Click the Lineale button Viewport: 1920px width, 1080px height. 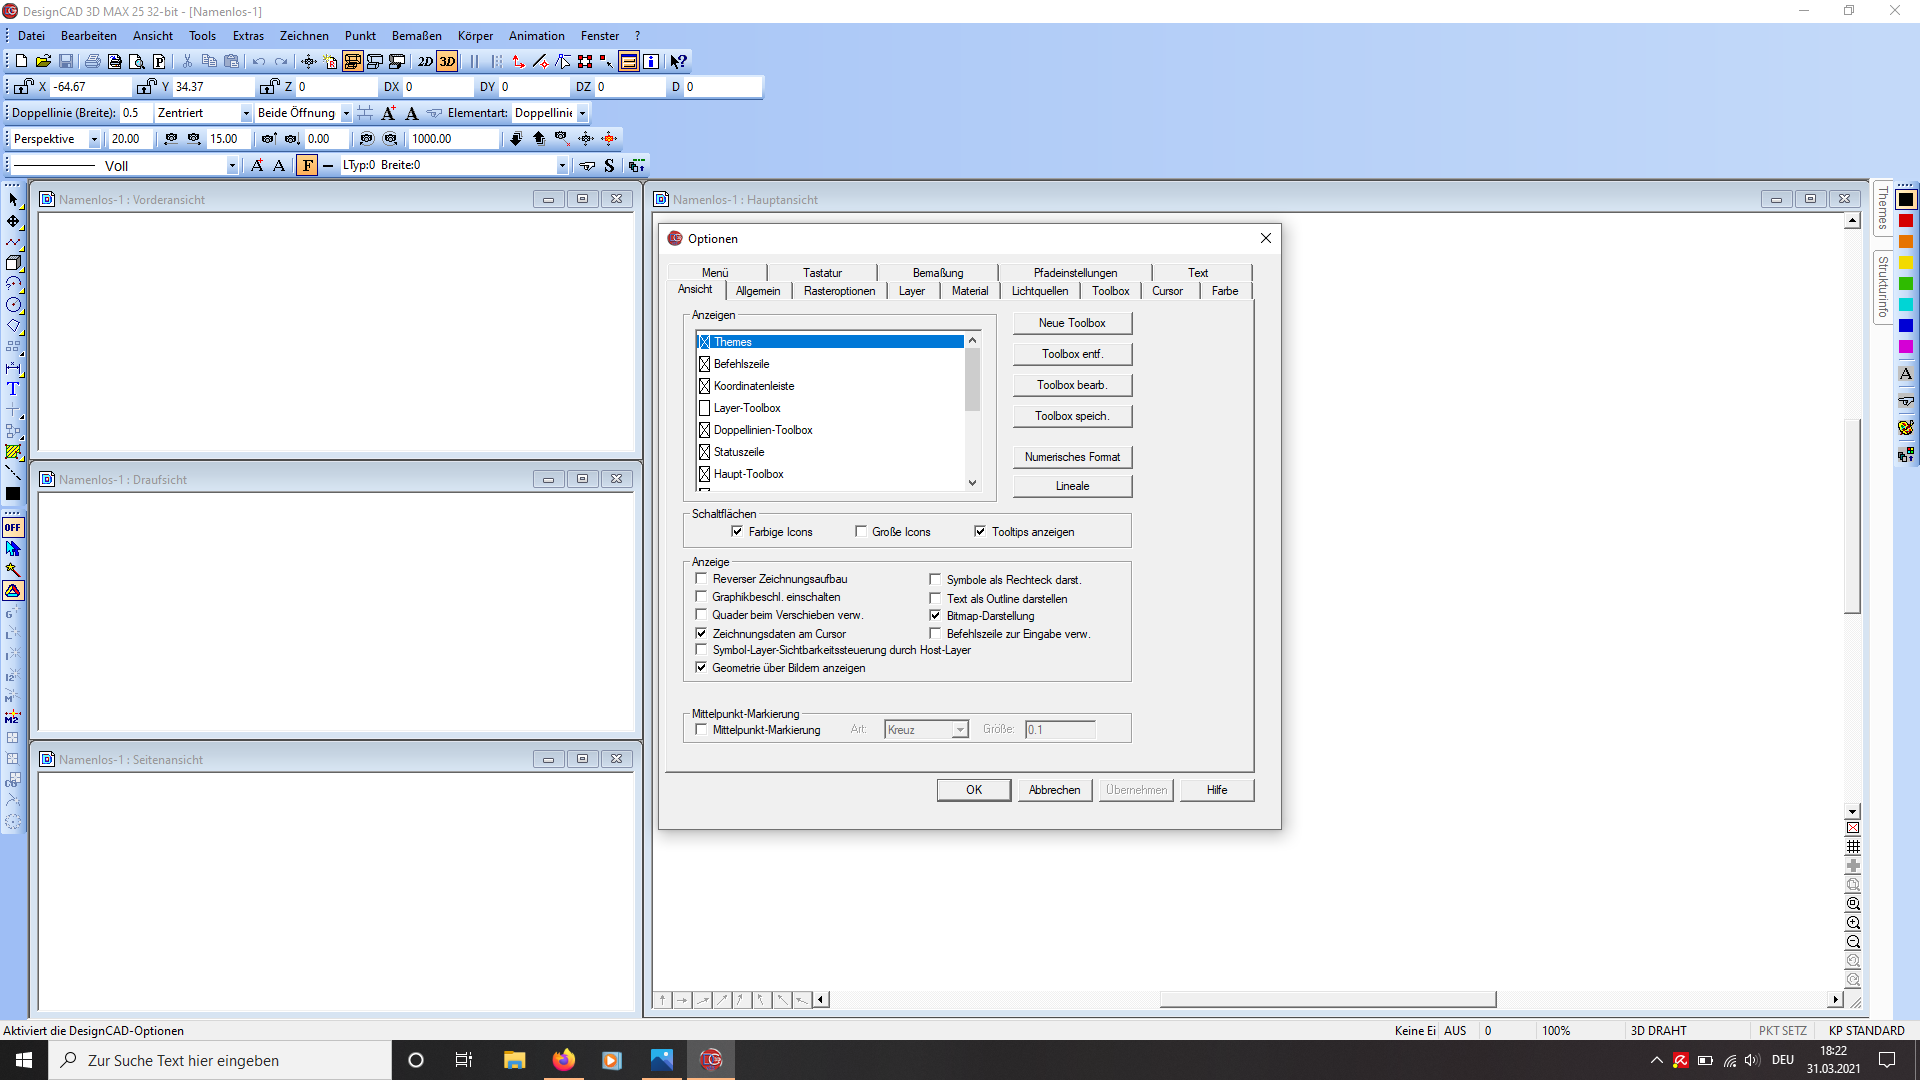pos(1072,486)
